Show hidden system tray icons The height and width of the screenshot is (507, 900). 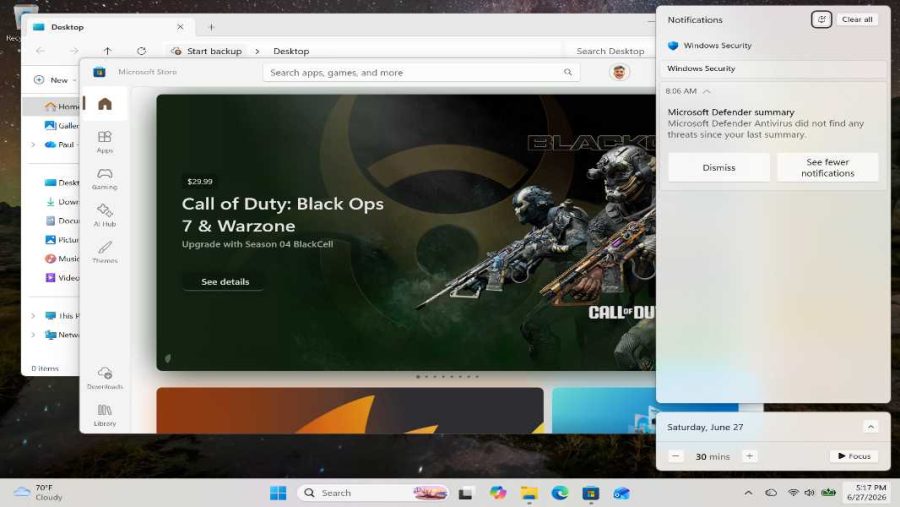[748, 493]
